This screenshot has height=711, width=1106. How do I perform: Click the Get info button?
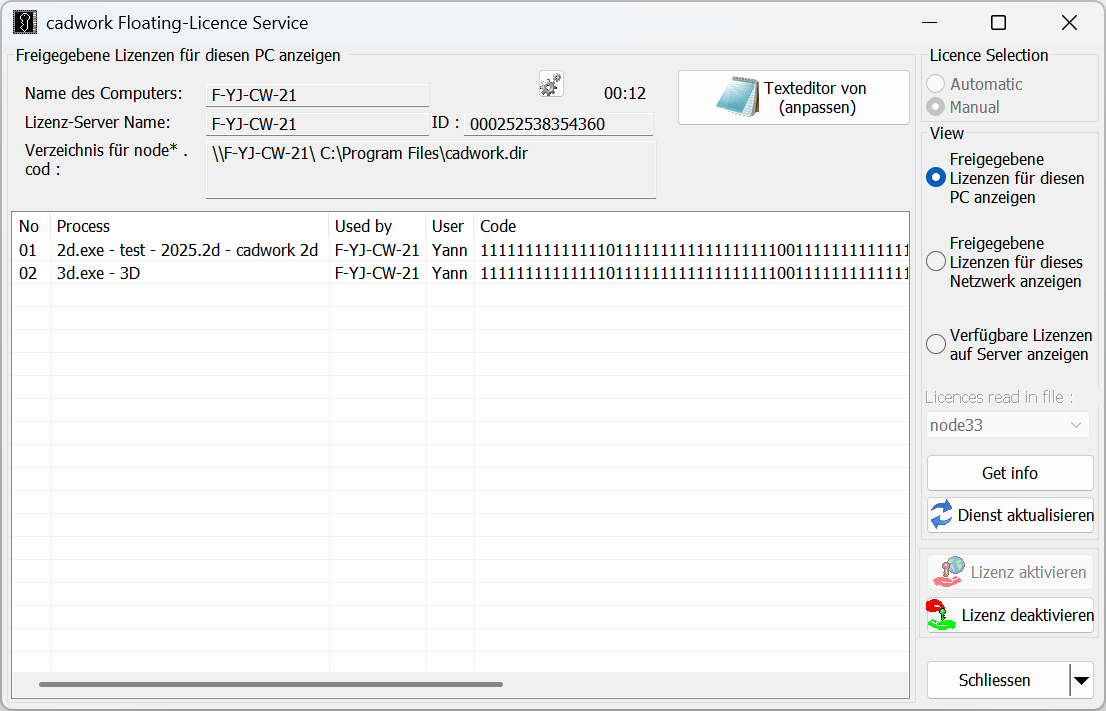click(x=1009, y=472)
